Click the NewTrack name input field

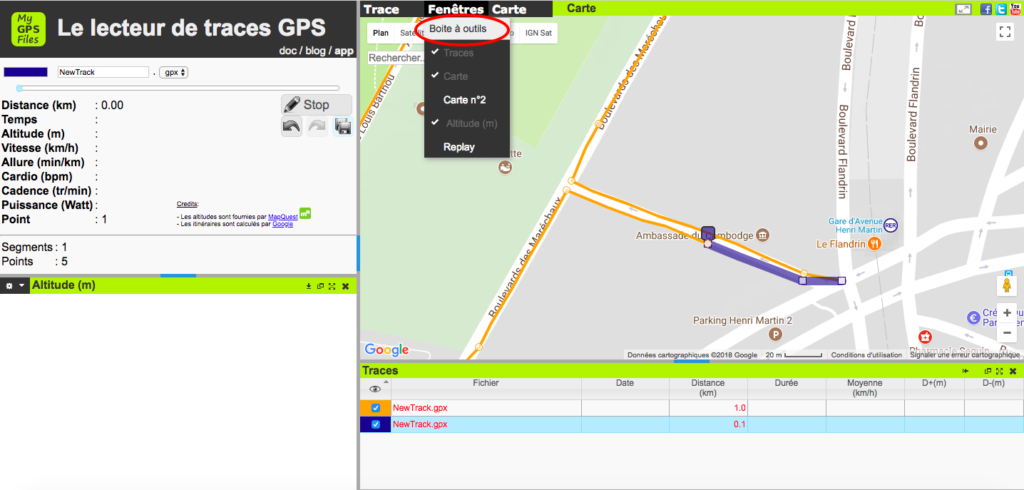[x=103, y=72]
